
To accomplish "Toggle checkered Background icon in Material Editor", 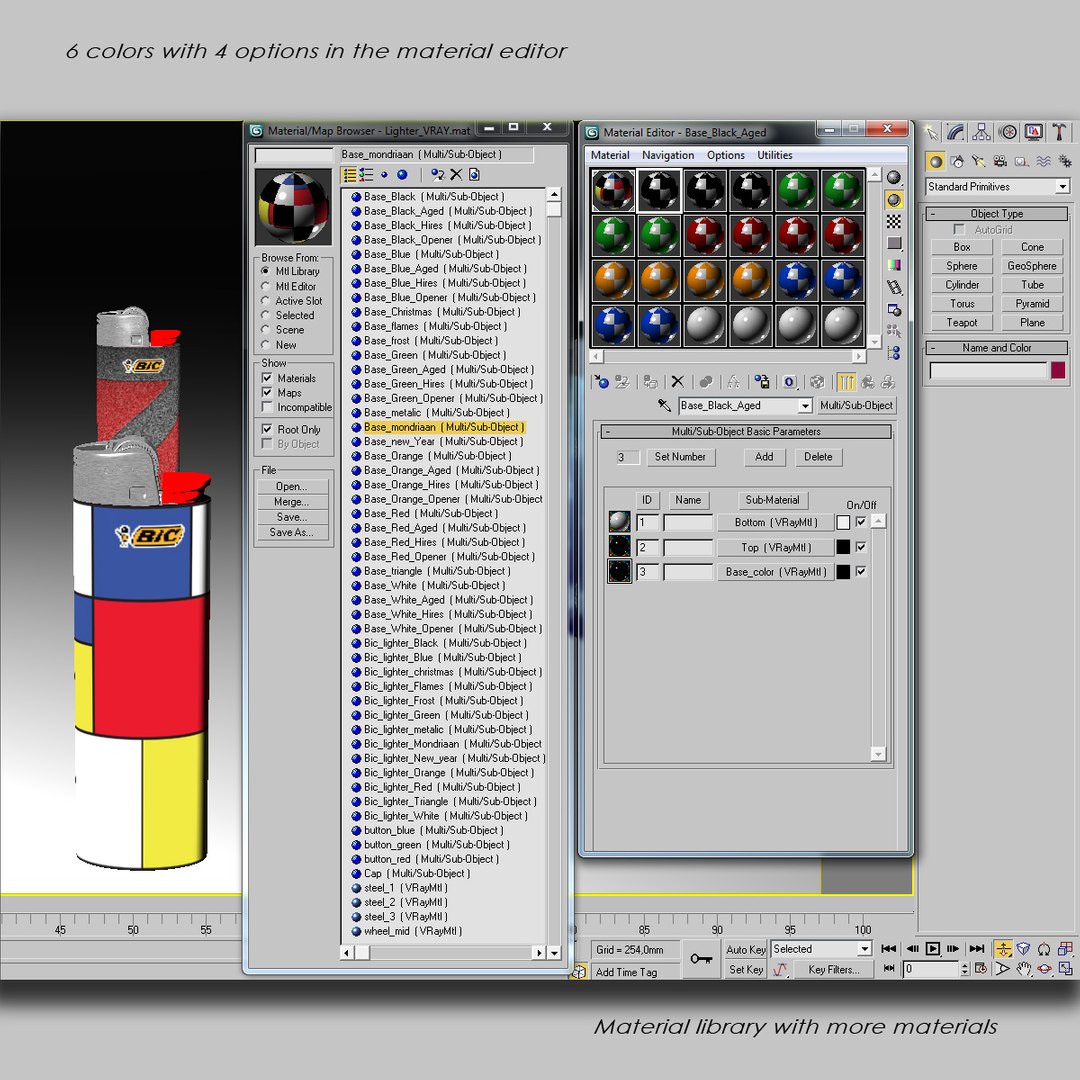I will [x=894, y=222].
